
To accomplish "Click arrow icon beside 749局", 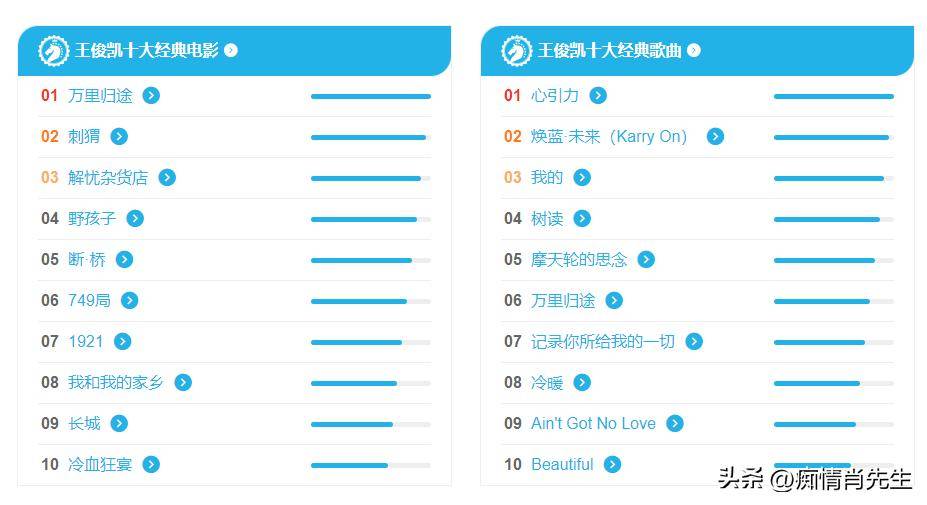I will (129, 300).
